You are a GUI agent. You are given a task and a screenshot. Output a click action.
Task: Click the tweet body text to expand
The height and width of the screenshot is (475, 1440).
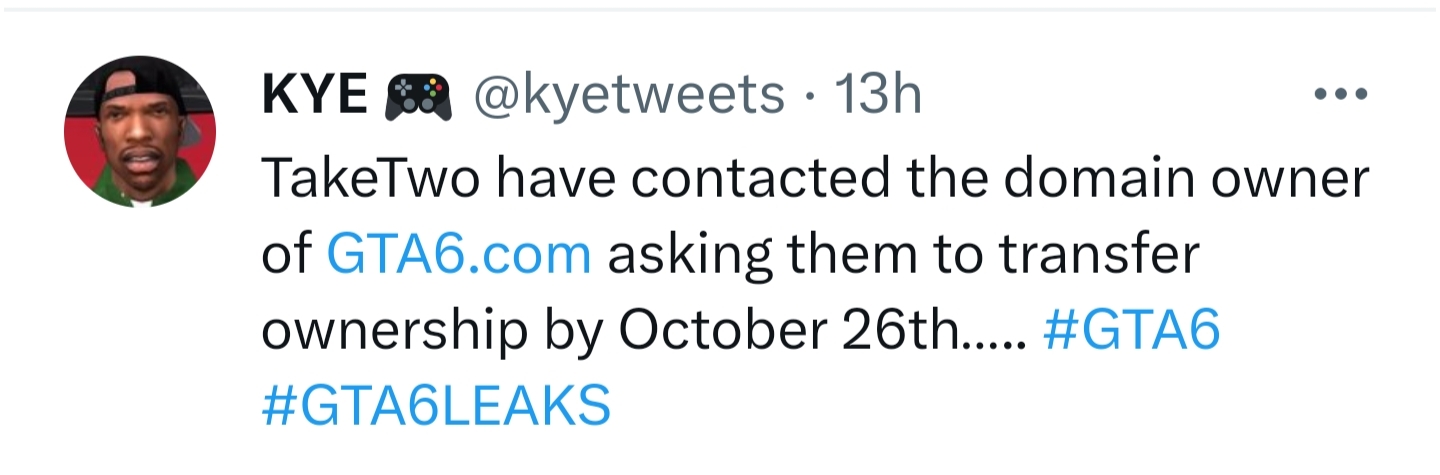point(815,292)
